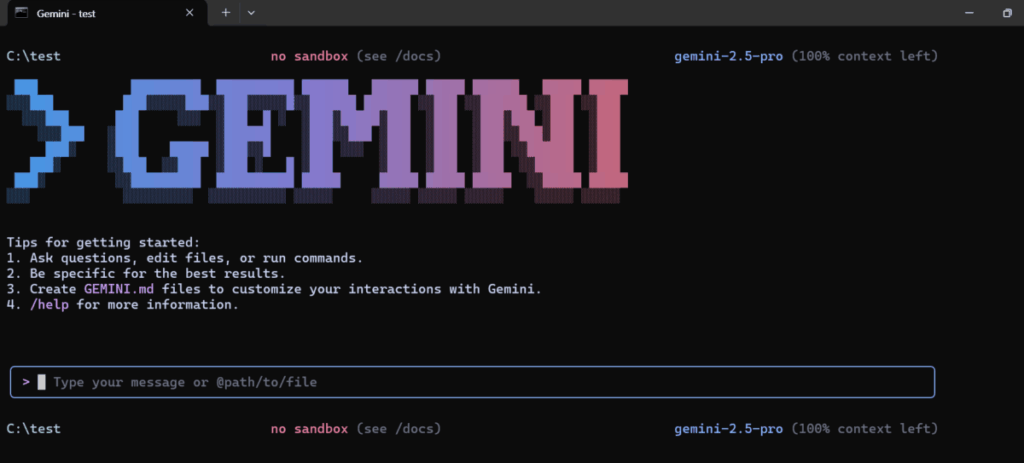
Task: Click the C:\test path above the banner
Action: (x=33, y=56)
